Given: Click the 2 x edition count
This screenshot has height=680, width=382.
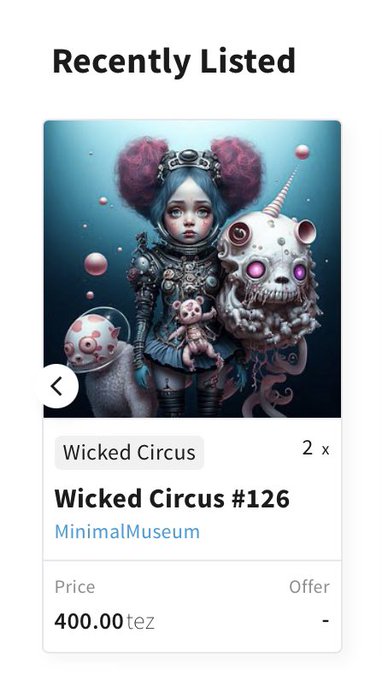Looking at the screenshot, I should tap(316, 449).
